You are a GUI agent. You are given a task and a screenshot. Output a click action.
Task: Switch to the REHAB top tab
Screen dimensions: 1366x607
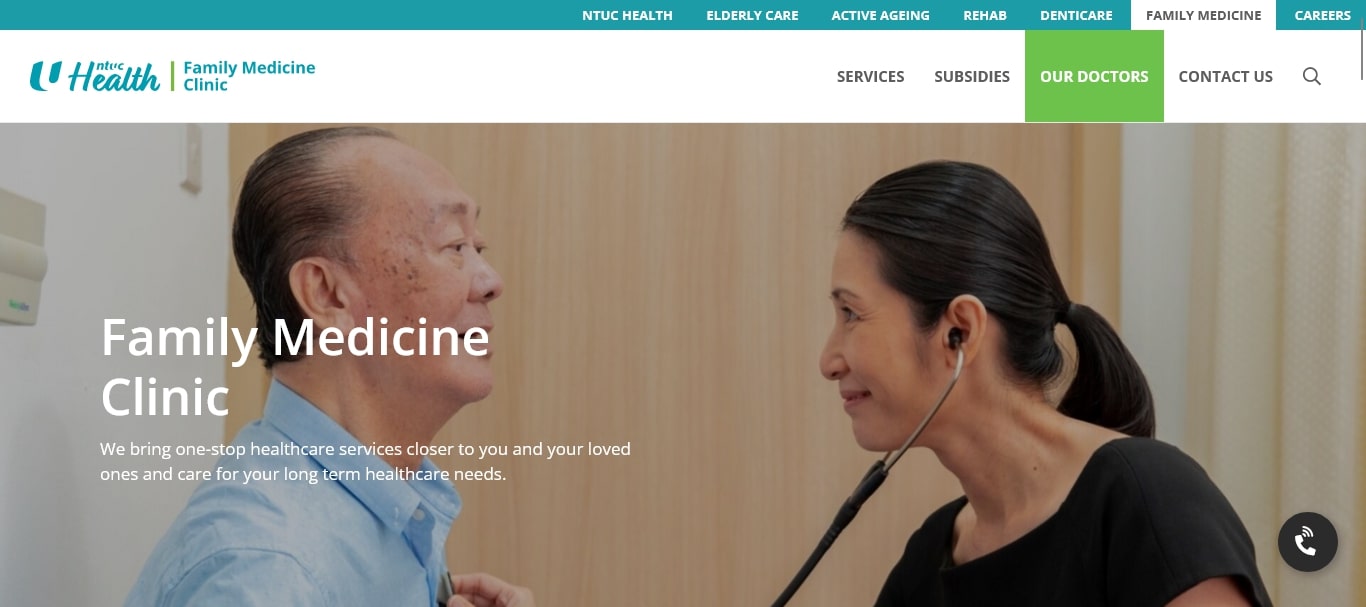click(x=985, y=15)
